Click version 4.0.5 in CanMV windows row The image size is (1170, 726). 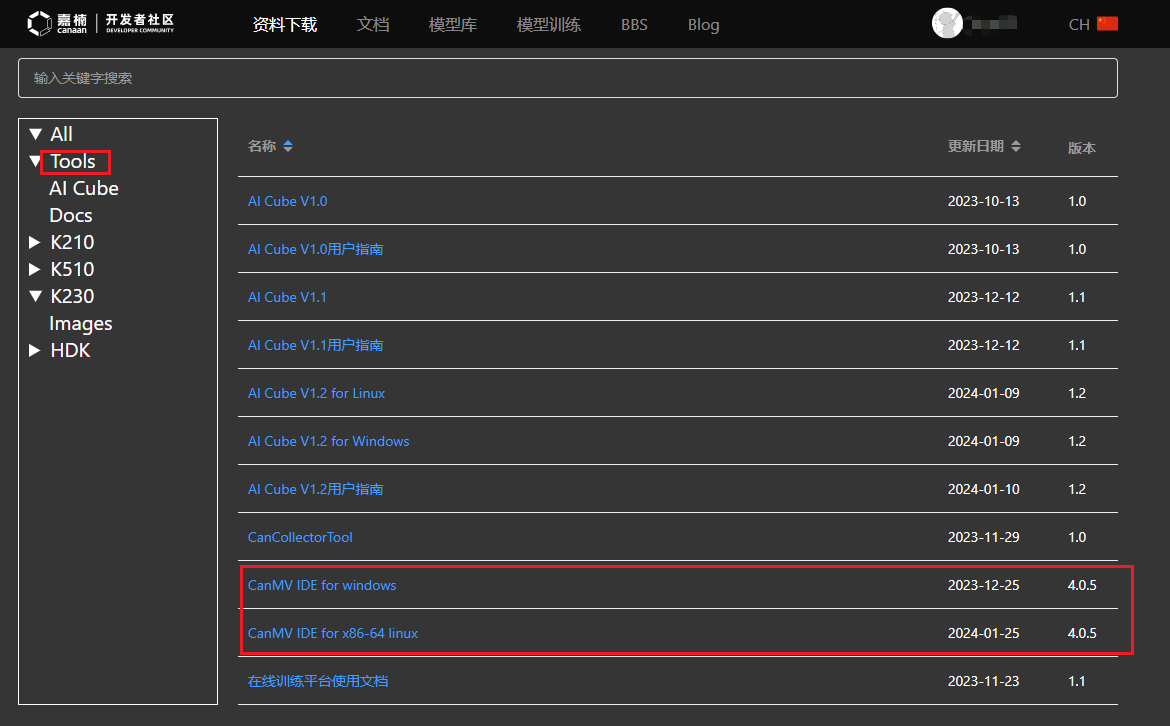click(x=1082, y=585)
